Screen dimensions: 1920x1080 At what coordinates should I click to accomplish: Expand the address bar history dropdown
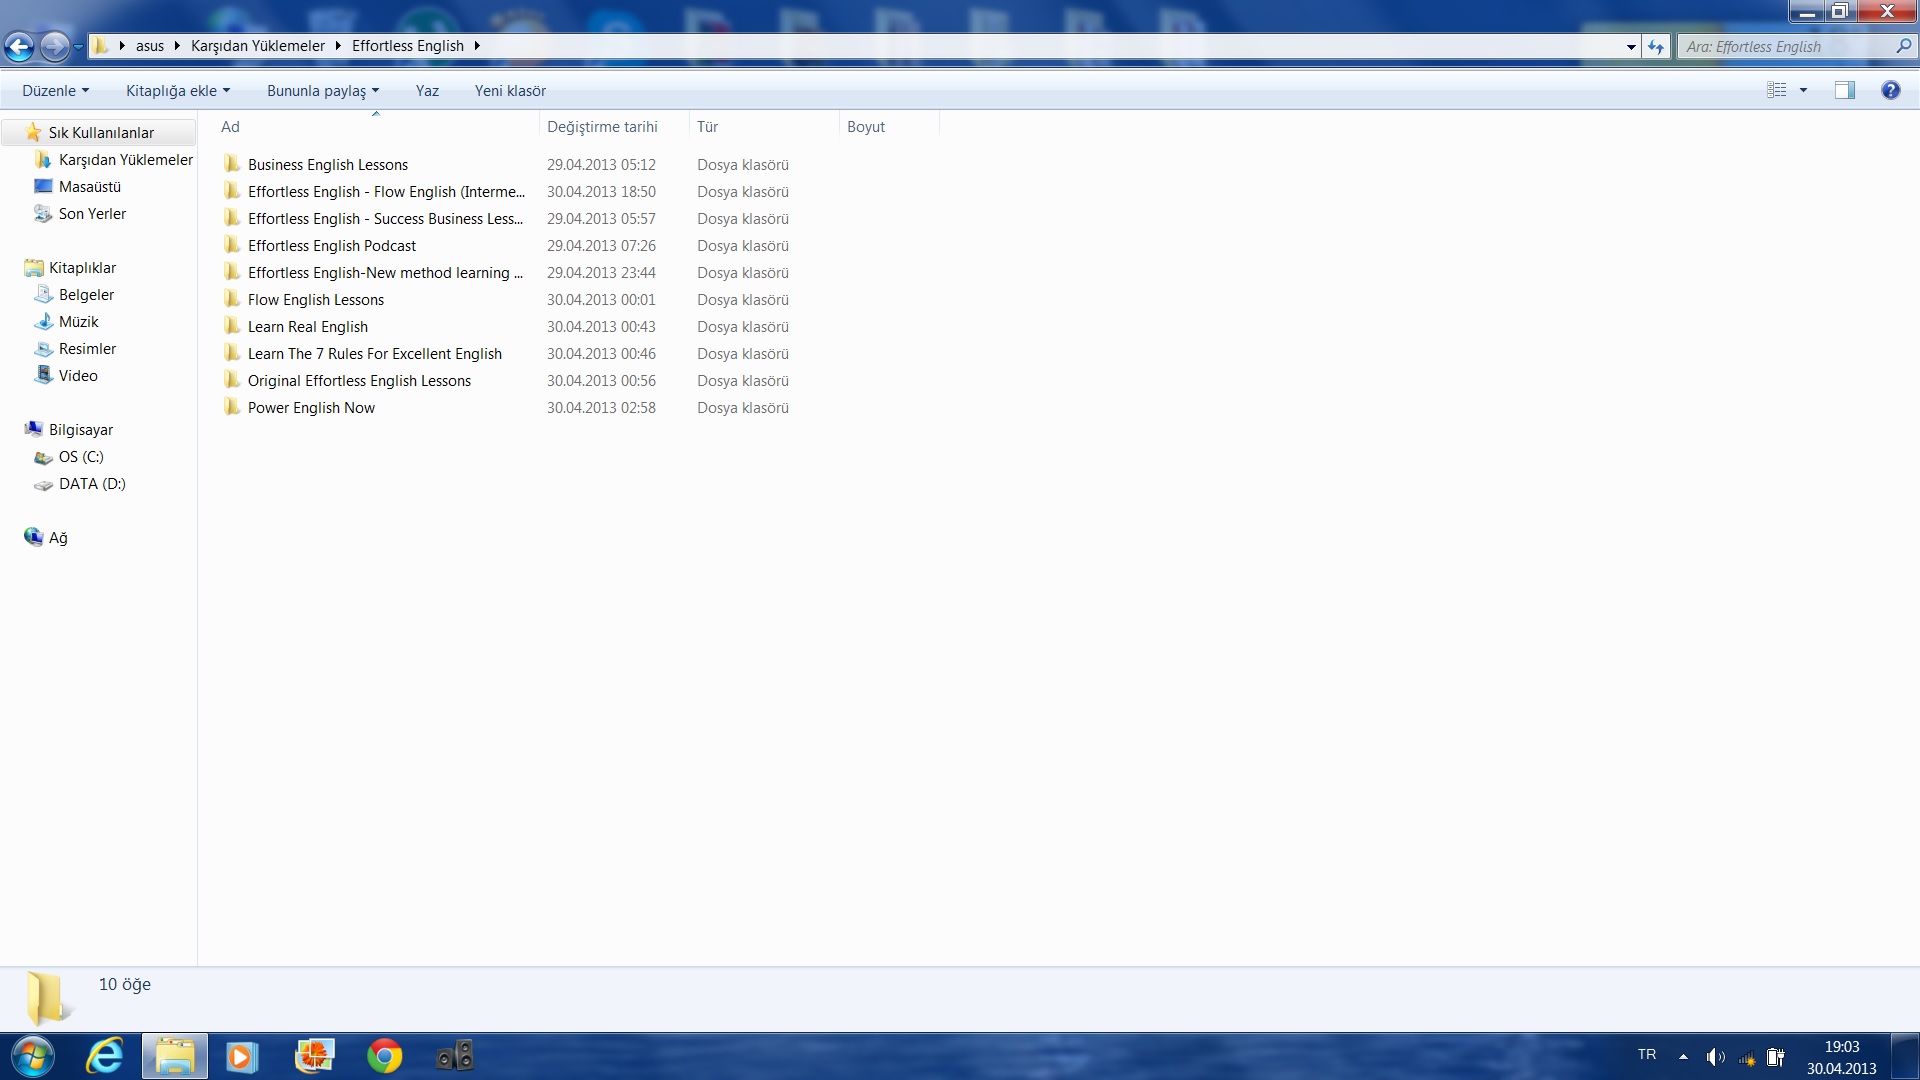pyautogui.click(x=1631, y=46)
